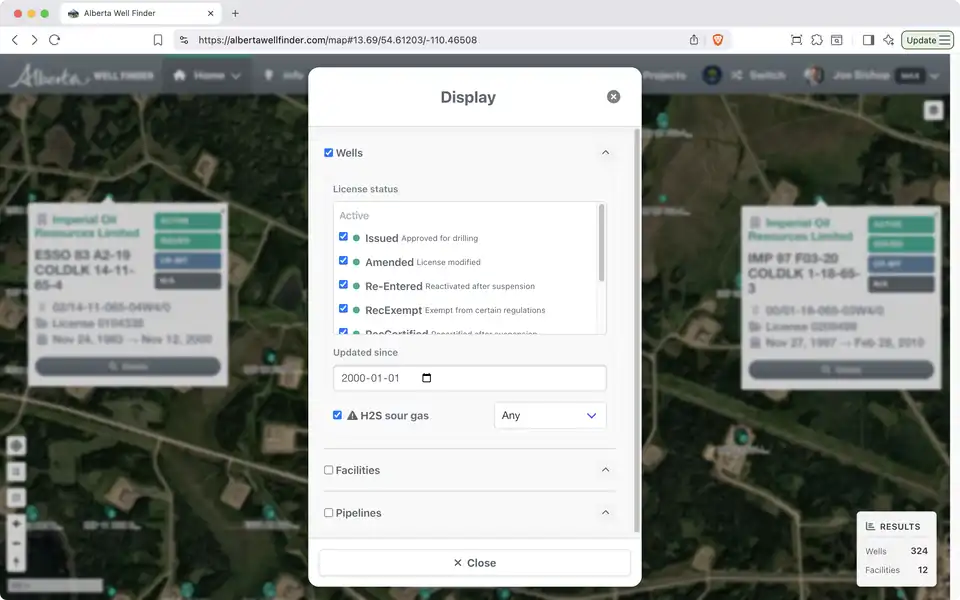Uncheck the Amended license status

coord(343,261)
